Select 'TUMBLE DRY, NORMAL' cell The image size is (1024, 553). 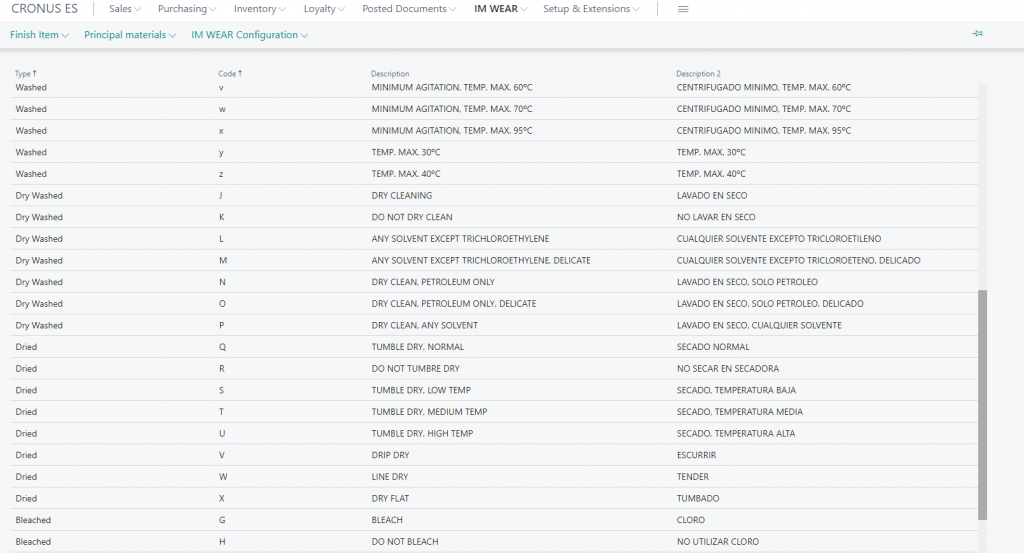point(418,346)
